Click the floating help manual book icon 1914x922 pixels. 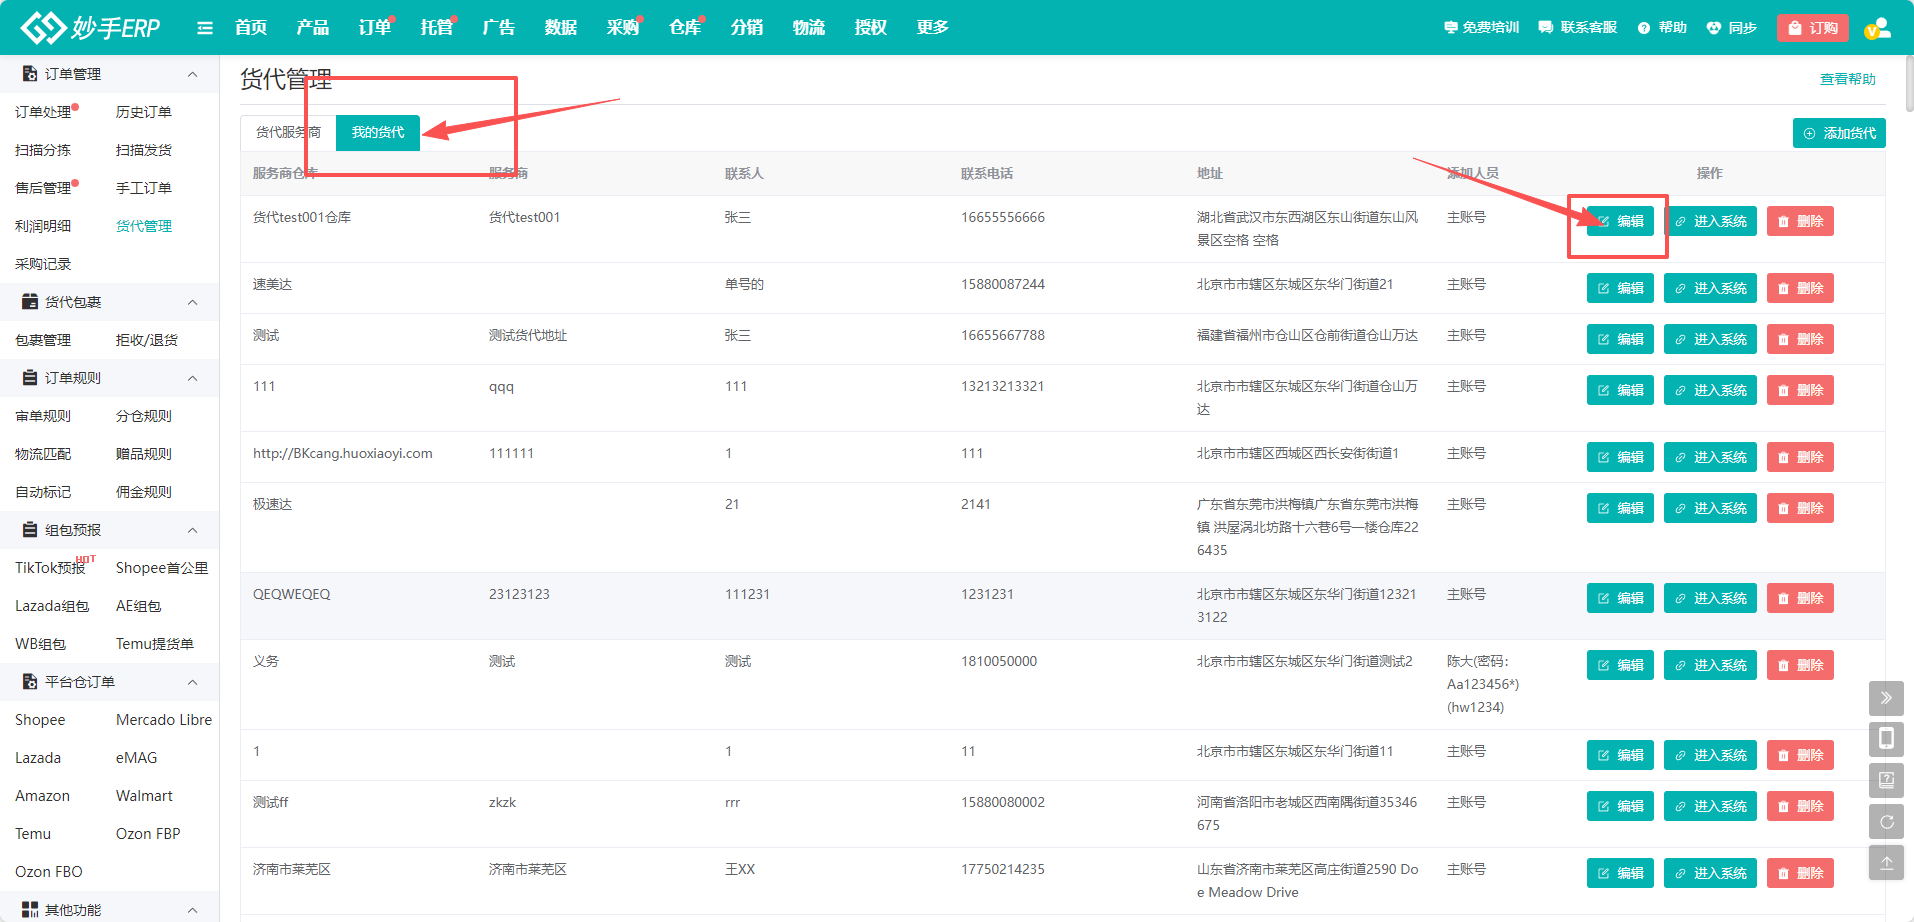(x=1886, y=780)
